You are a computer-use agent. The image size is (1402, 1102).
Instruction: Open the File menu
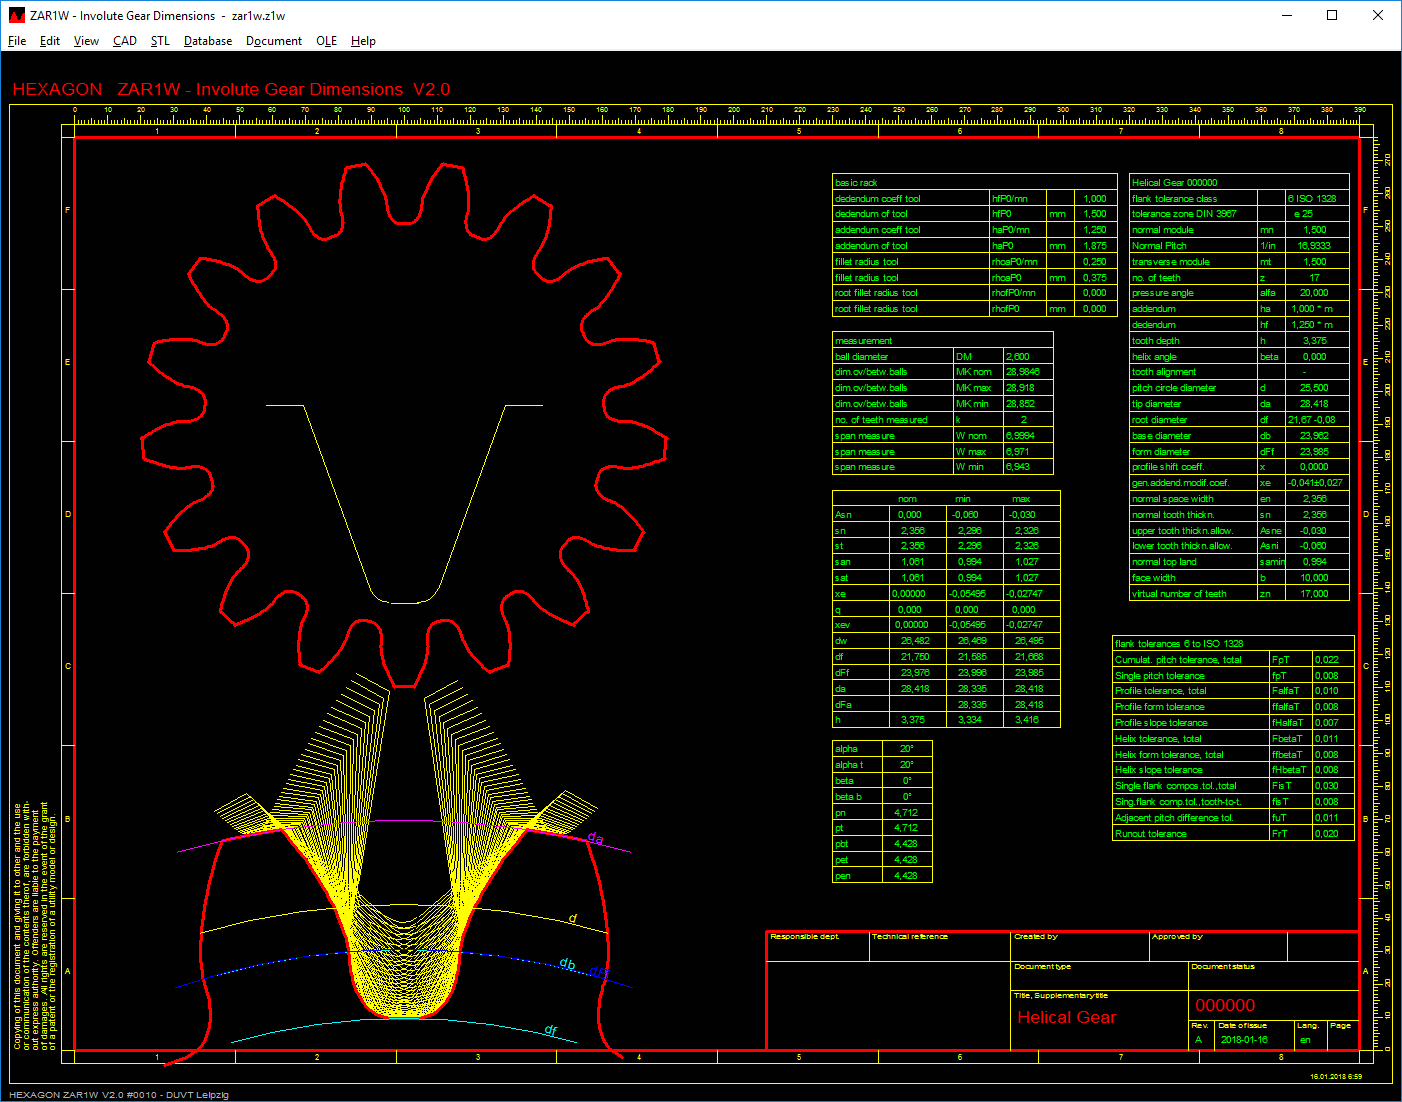pos(17,41)
